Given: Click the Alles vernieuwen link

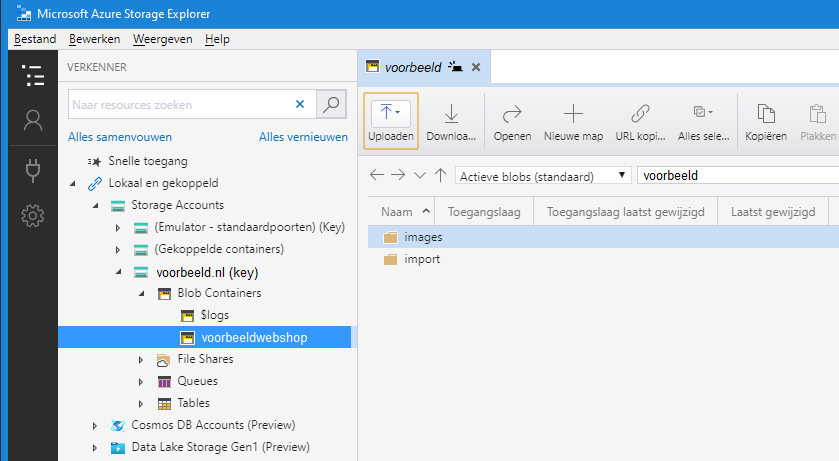Looking at the screenshot, I should coord(303,137).
